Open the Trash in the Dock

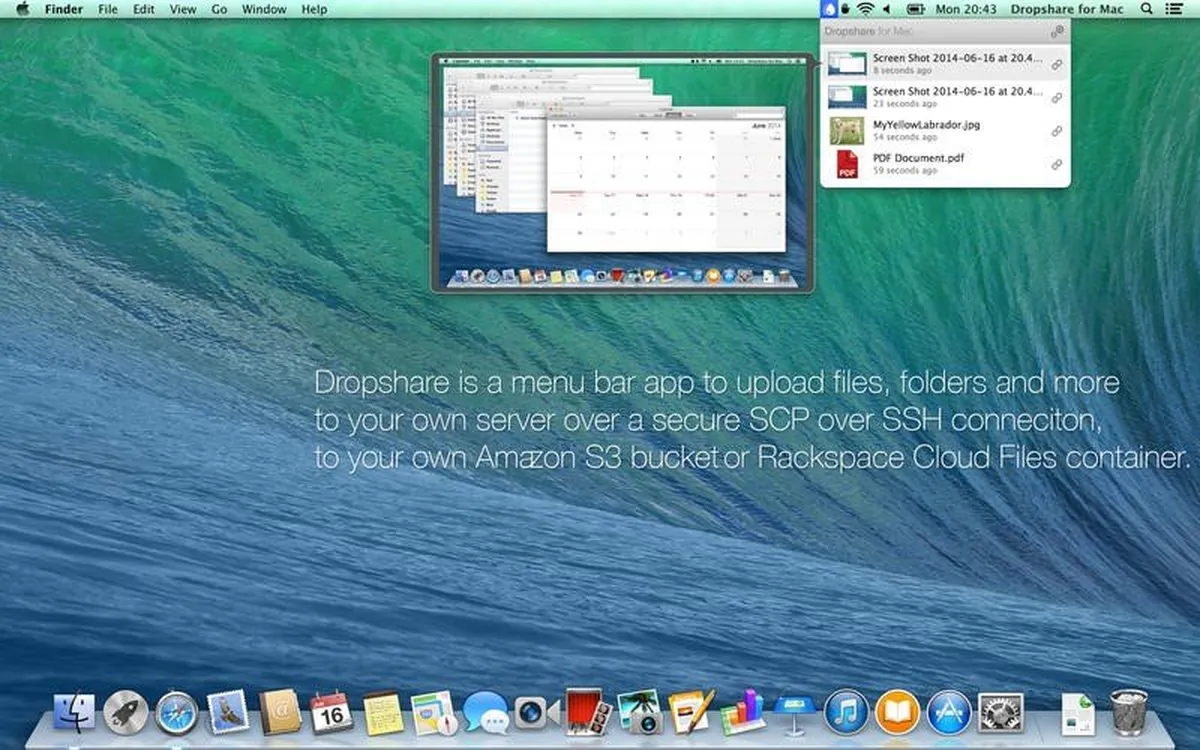[x=1129, y=713]
